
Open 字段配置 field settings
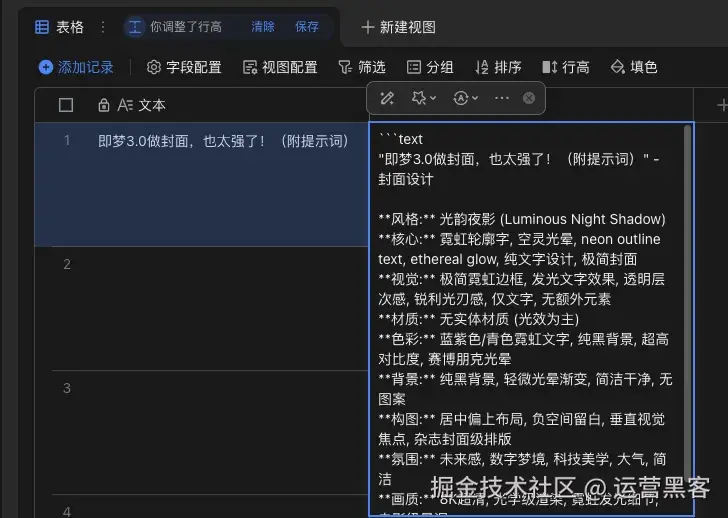coord(184,67)
